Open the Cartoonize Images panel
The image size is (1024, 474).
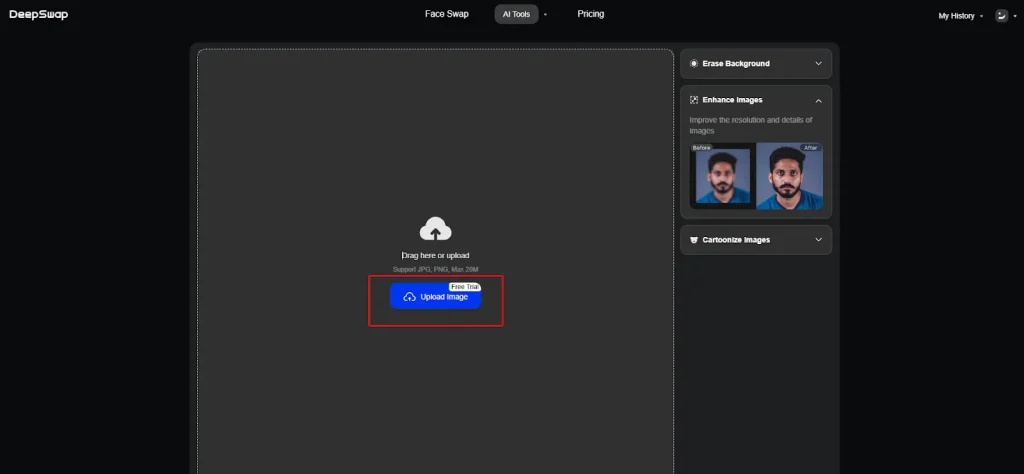(x=756, y=240)
